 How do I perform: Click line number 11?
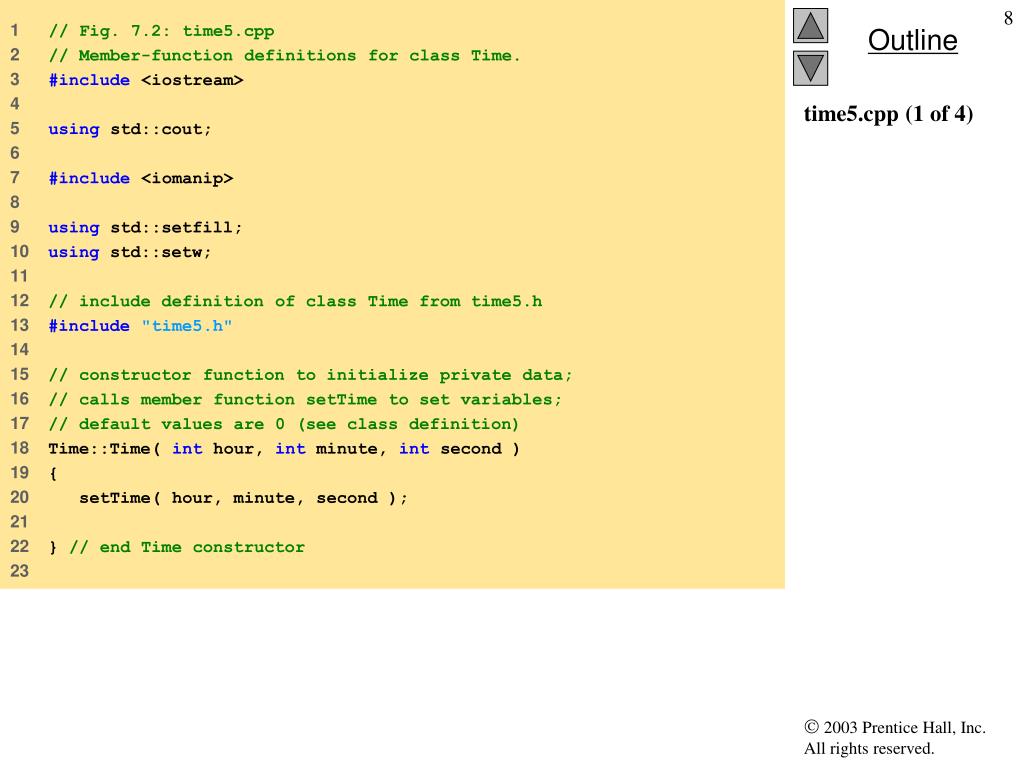click(20, 276)
